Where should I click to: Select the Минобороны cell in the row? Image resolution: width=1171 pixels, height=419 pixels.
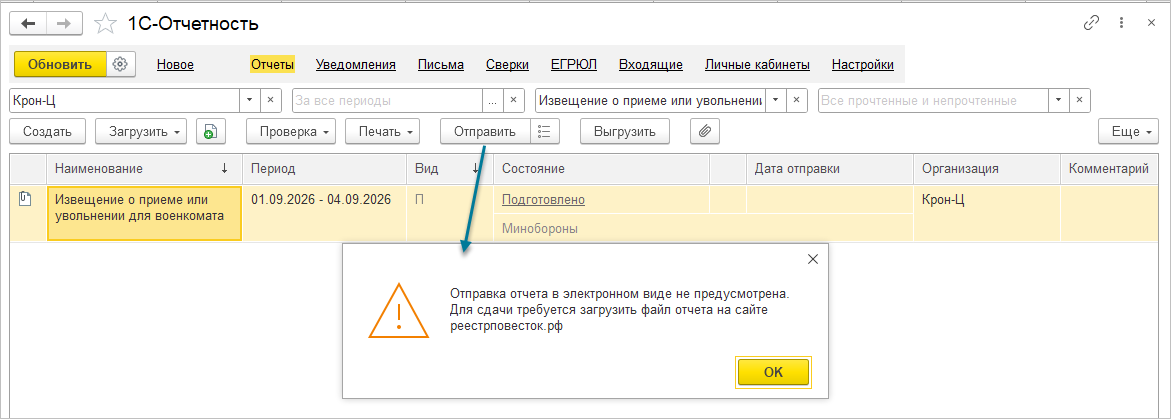tap(703, 228)
